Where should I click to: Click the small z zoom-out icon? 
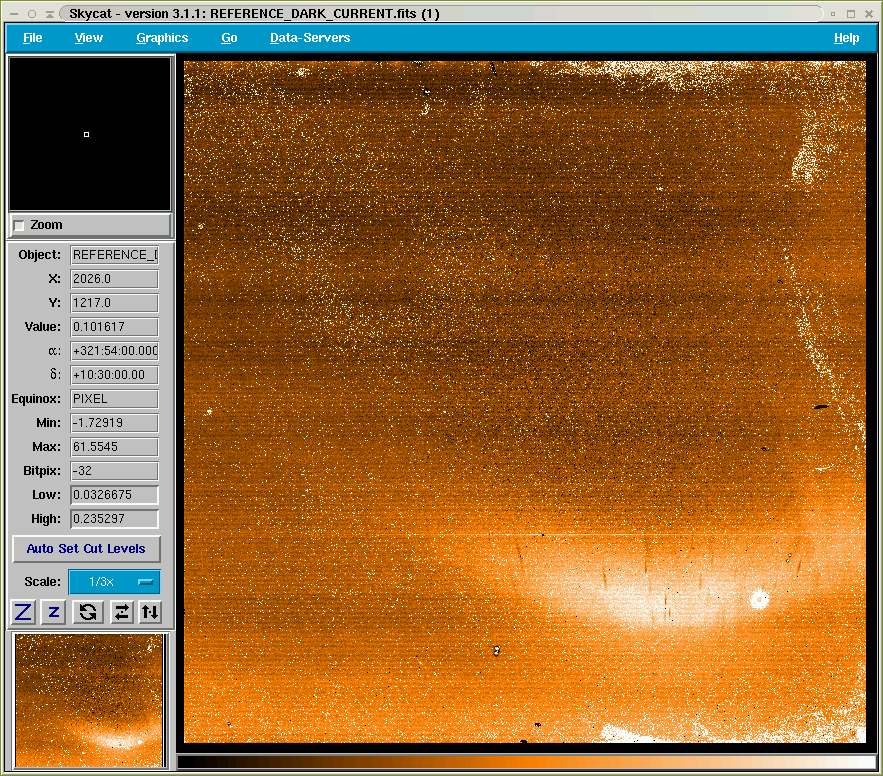click(x=54, y=612)
